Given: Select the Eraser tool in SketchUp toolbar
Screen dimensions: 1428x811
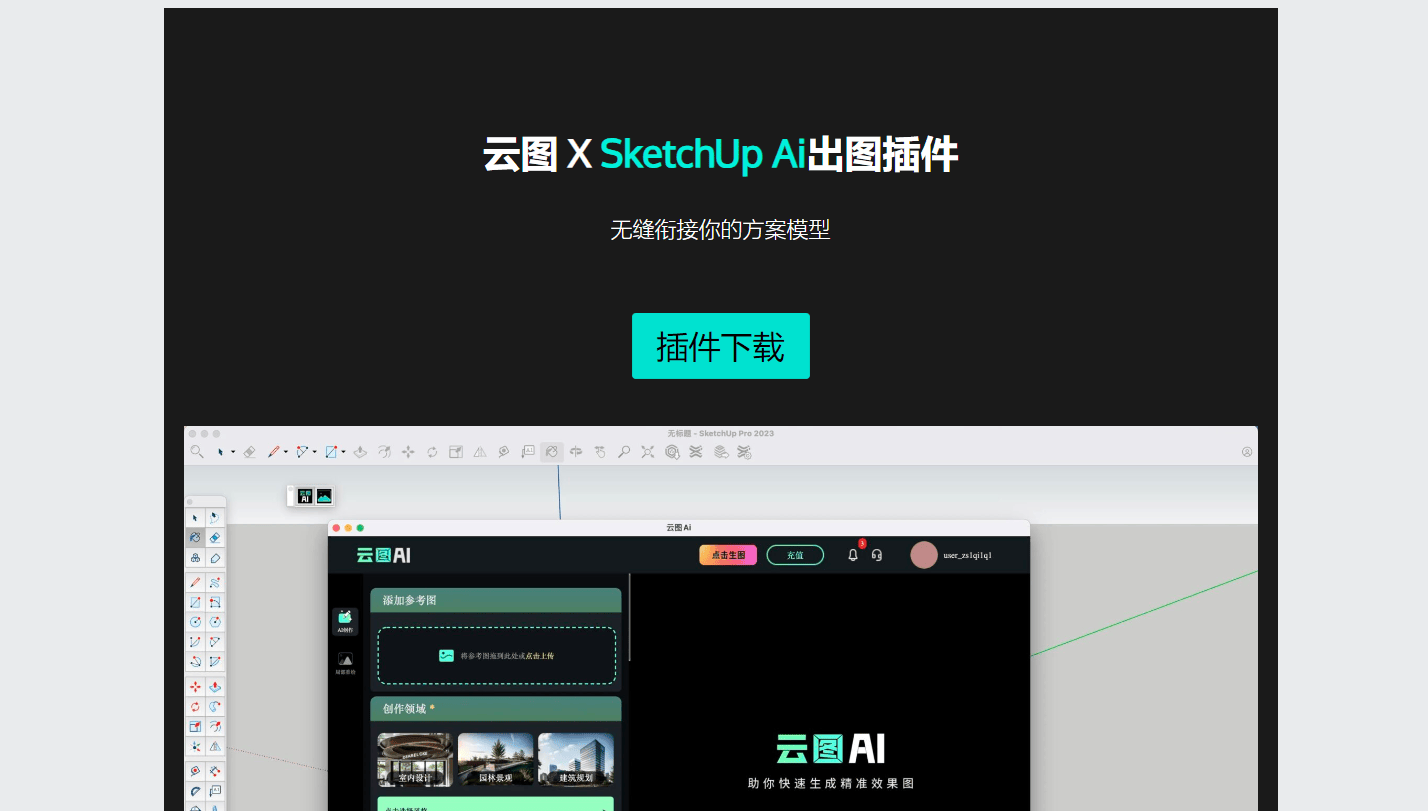Looking at the screenshot, I should tap(247, 452).
